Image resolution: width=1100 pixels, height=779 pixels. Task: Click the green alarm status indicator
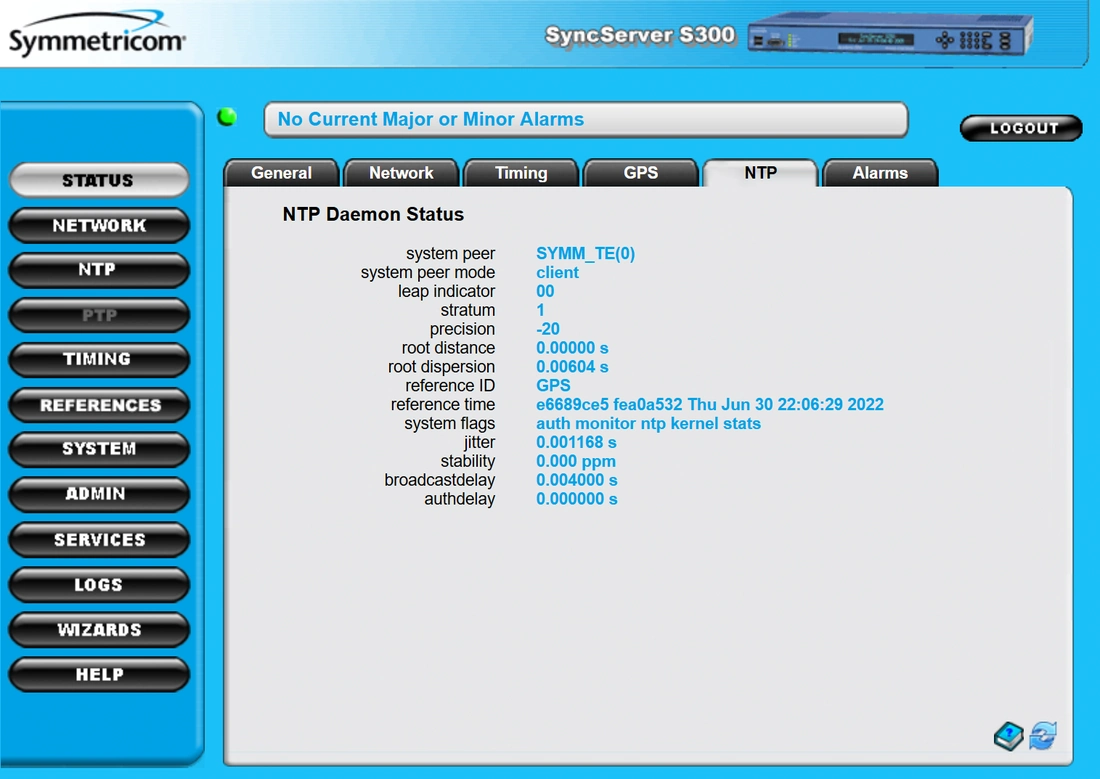(227, 116)
